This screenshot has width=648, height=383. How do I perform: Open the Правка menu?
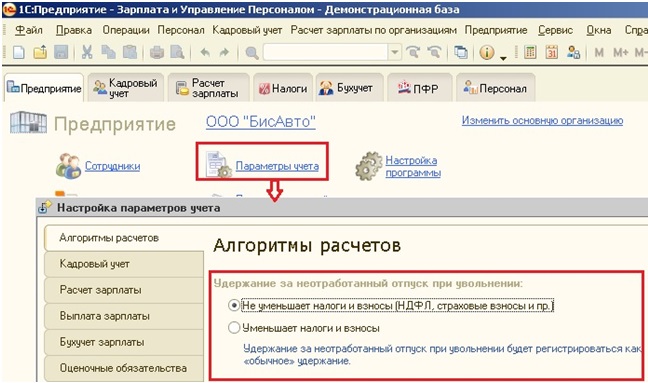(x=74, y=30)
